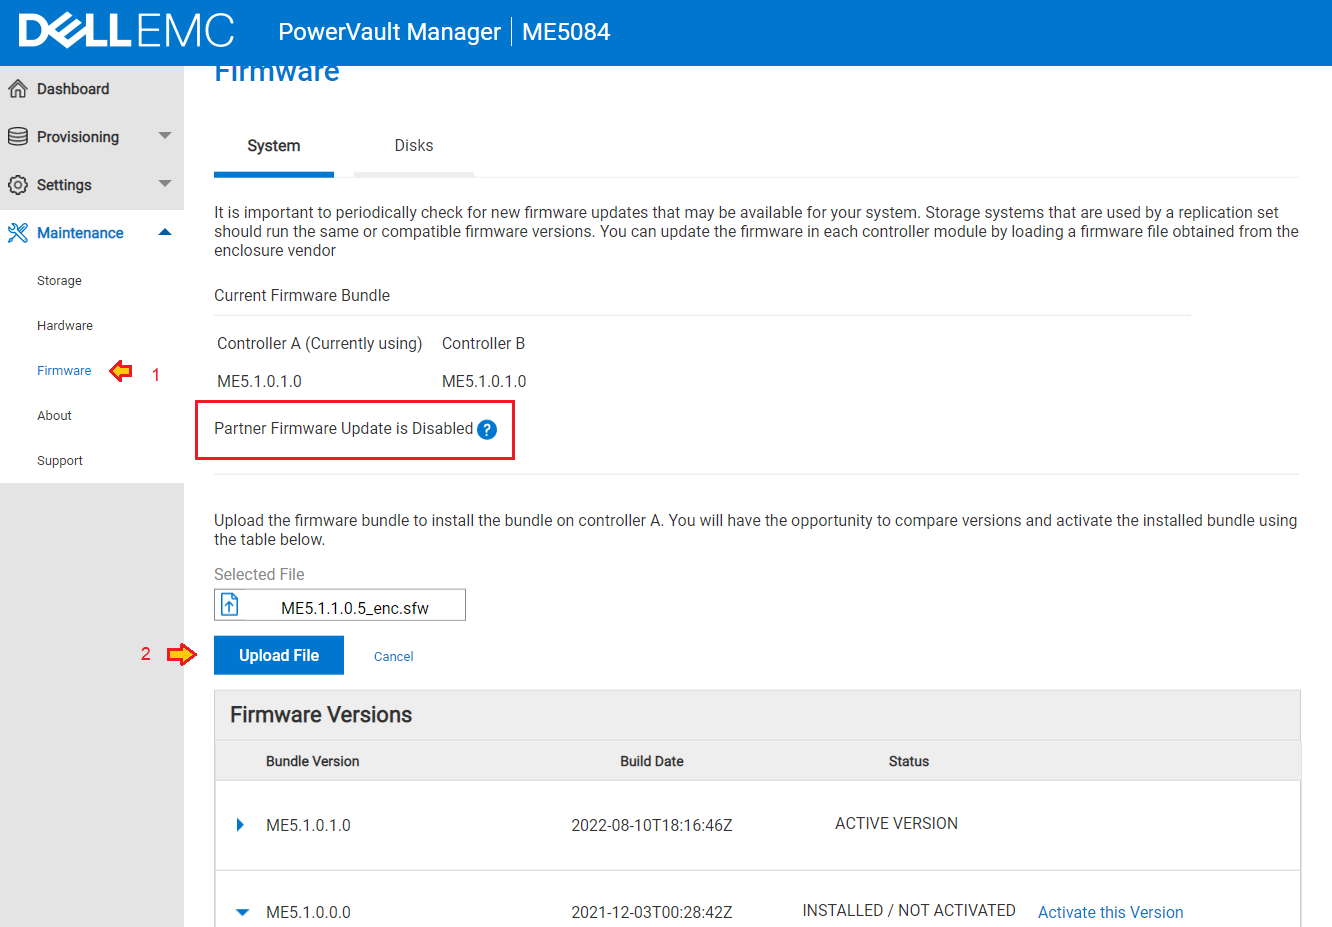The image size is (1332, 927).
Task: Open the About page
Action: pyautogui.click(x=54, y=415)
